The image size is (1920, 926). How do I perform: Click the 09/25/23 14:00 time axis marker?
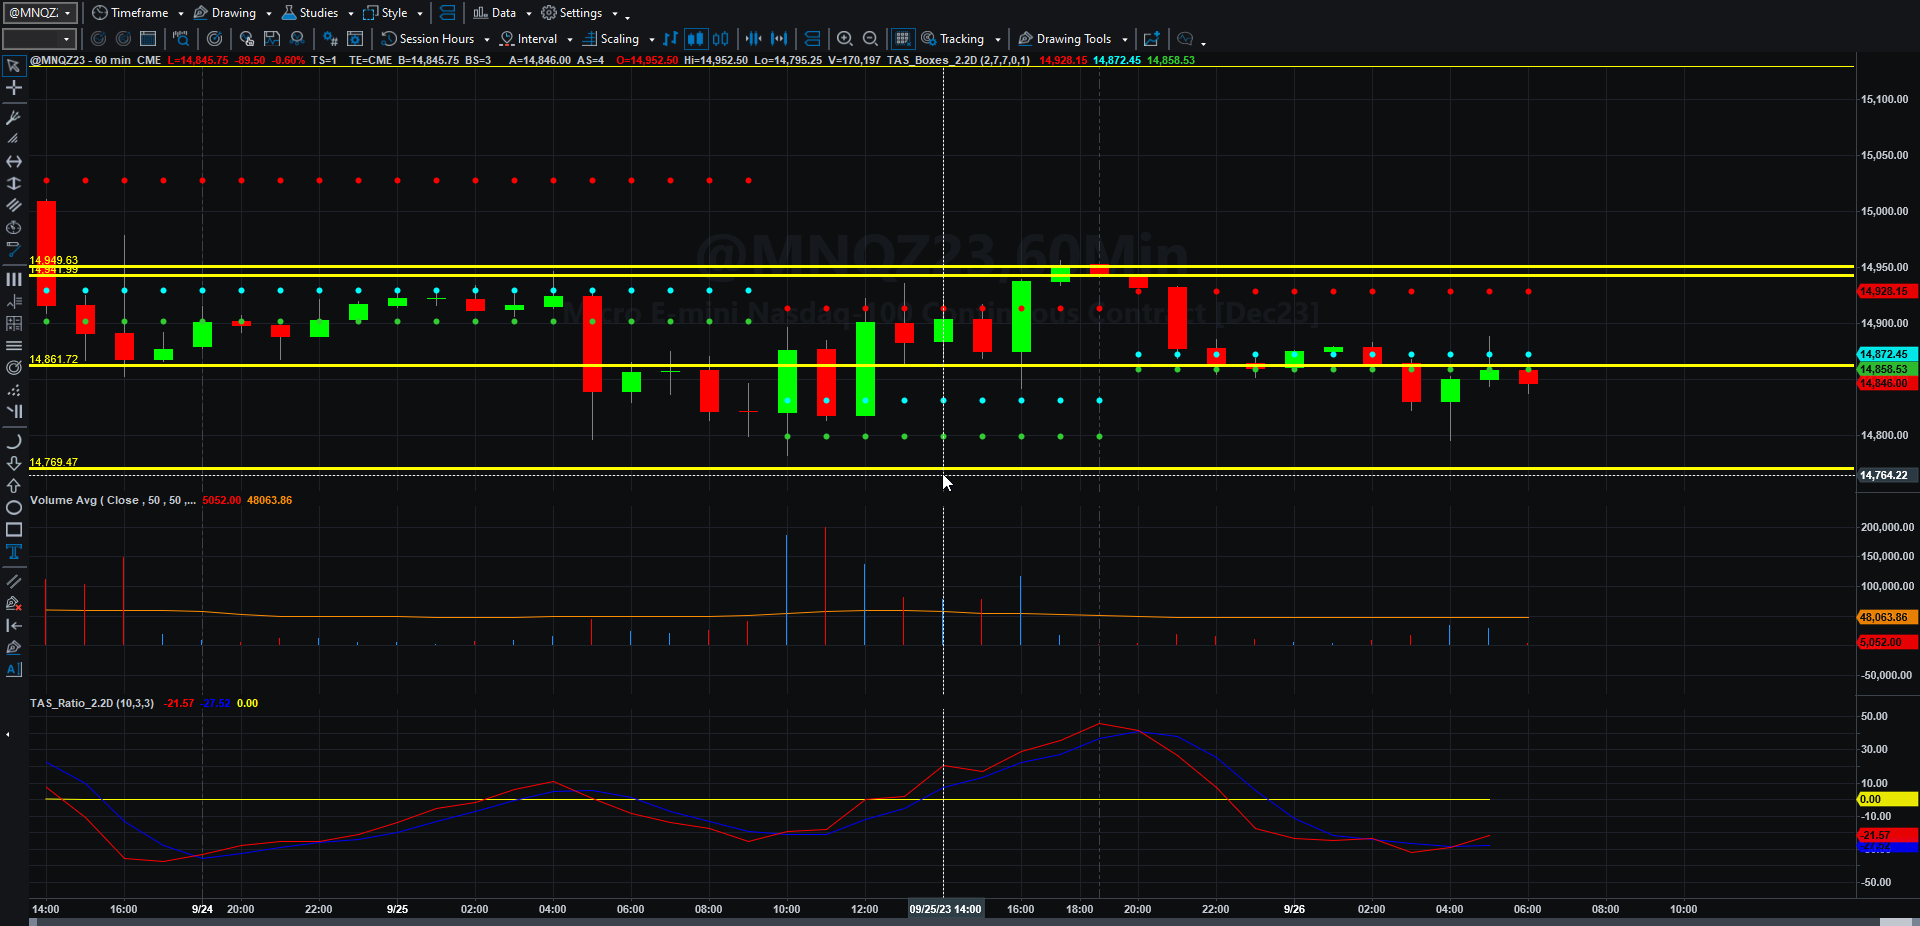[x=945, y=909]
